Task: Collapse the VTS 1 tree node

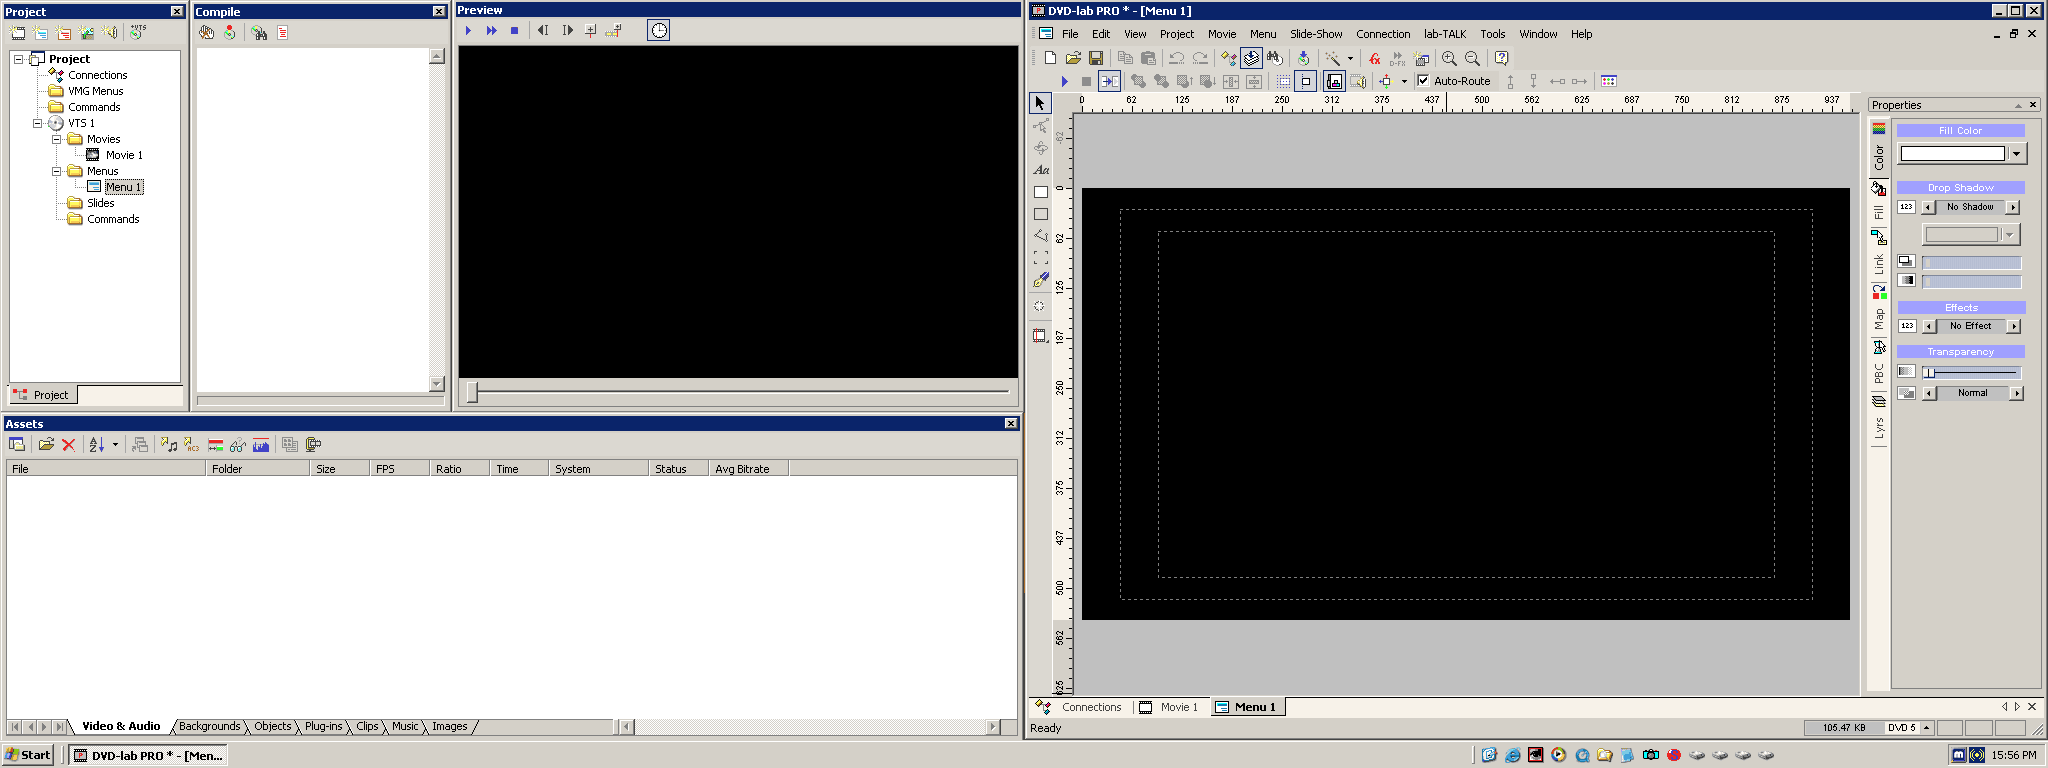Action: coord(38,123)
